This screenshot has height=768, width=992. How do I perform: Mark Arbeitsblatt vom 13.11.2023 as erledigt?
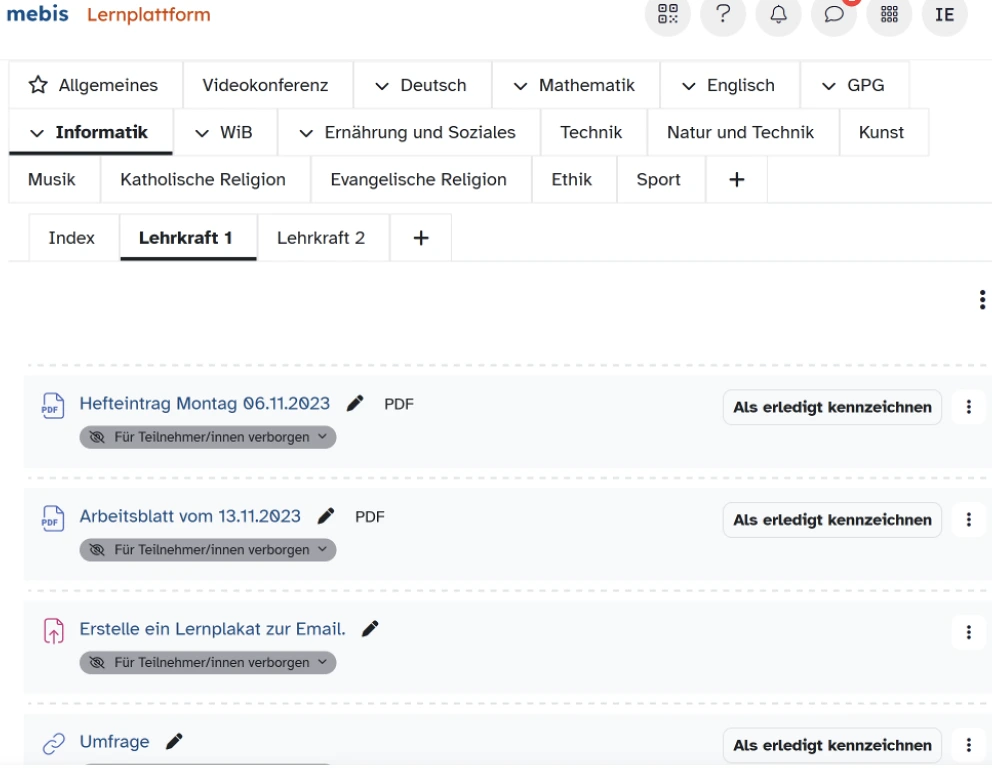(832, 520)
